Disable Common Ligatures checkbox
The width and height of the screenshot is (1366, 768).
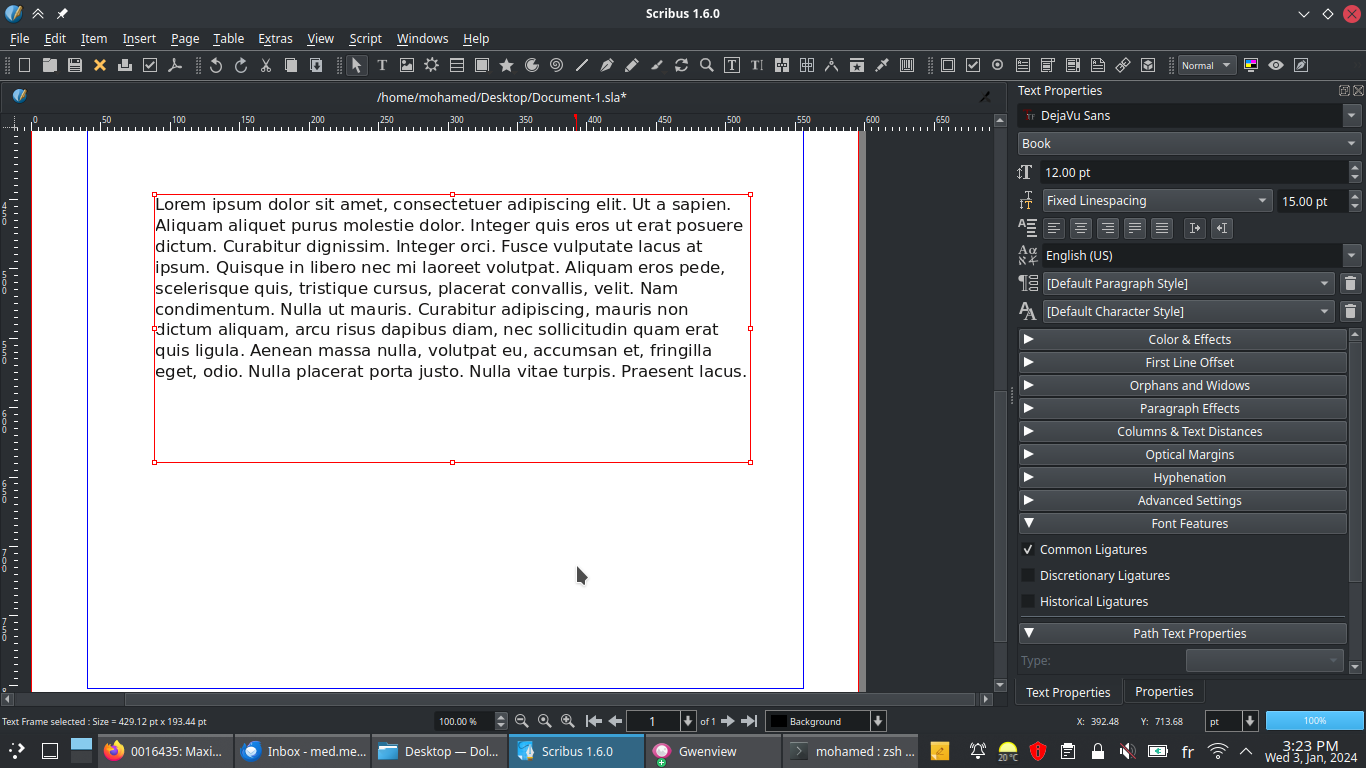pyautogui.click(x=1027, y=550)
